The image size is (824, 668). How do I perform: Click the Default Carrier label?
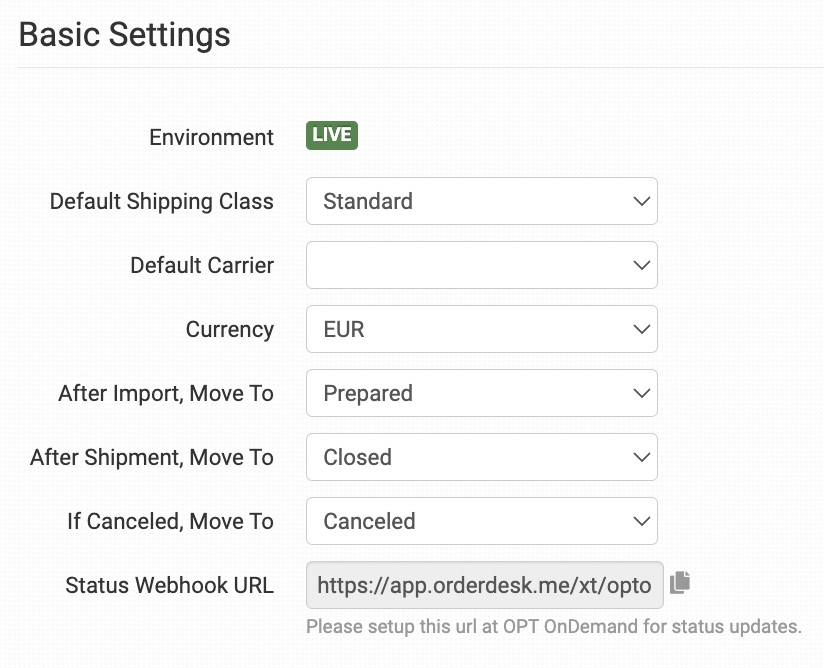click(x=202, y=265)
